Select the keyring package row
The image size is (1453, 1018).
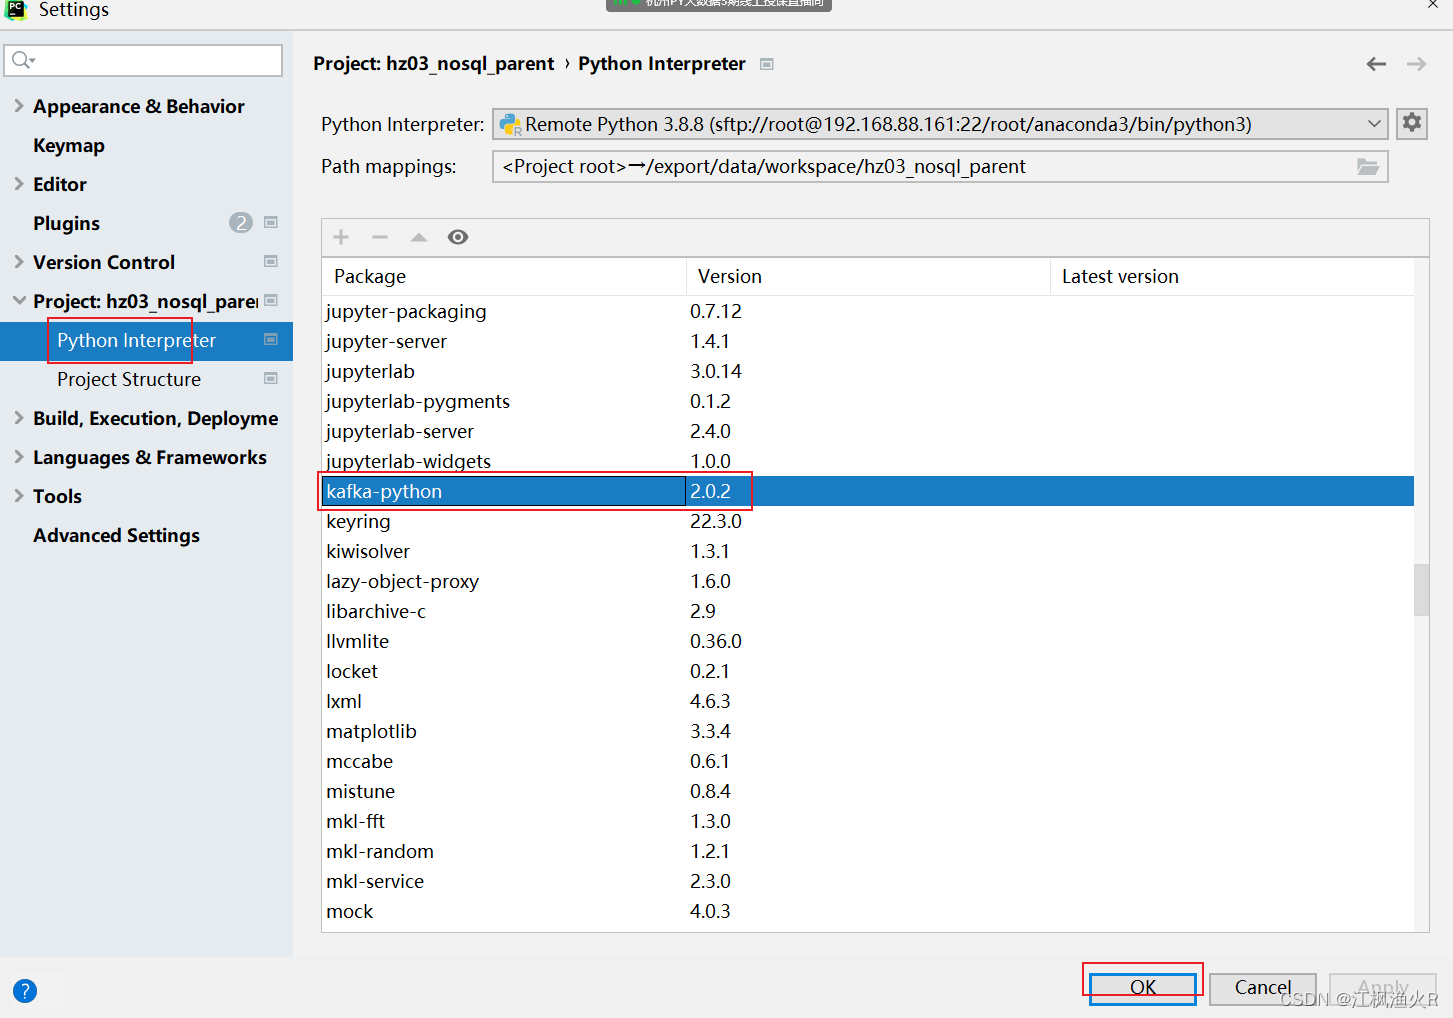(x=868, y=521)
